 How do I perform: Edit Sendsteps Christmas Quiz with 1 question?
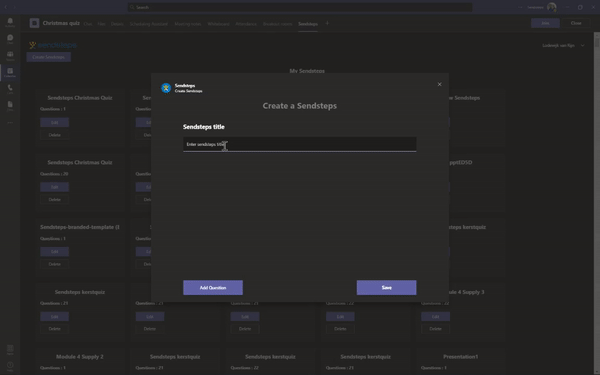55,122
